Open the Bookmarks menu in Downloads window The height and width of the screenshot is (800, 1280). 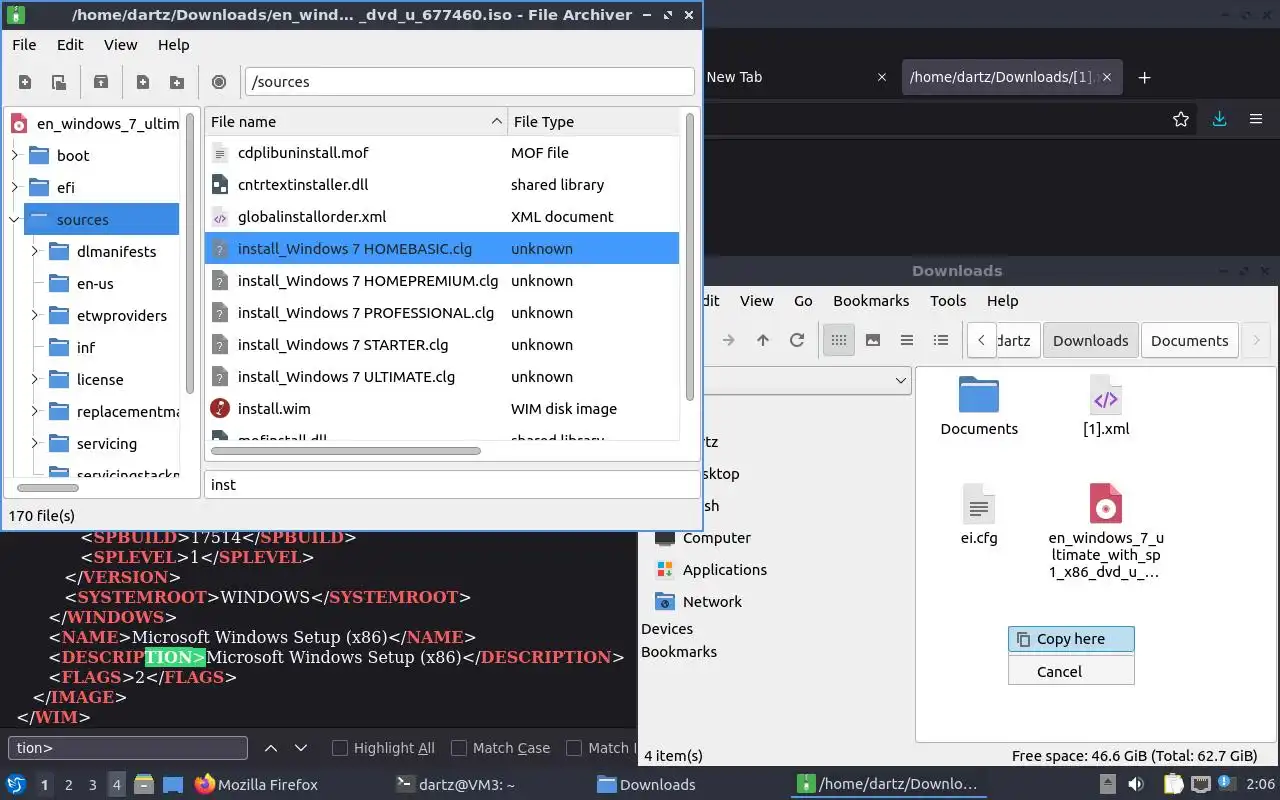(x=871, y=301)
